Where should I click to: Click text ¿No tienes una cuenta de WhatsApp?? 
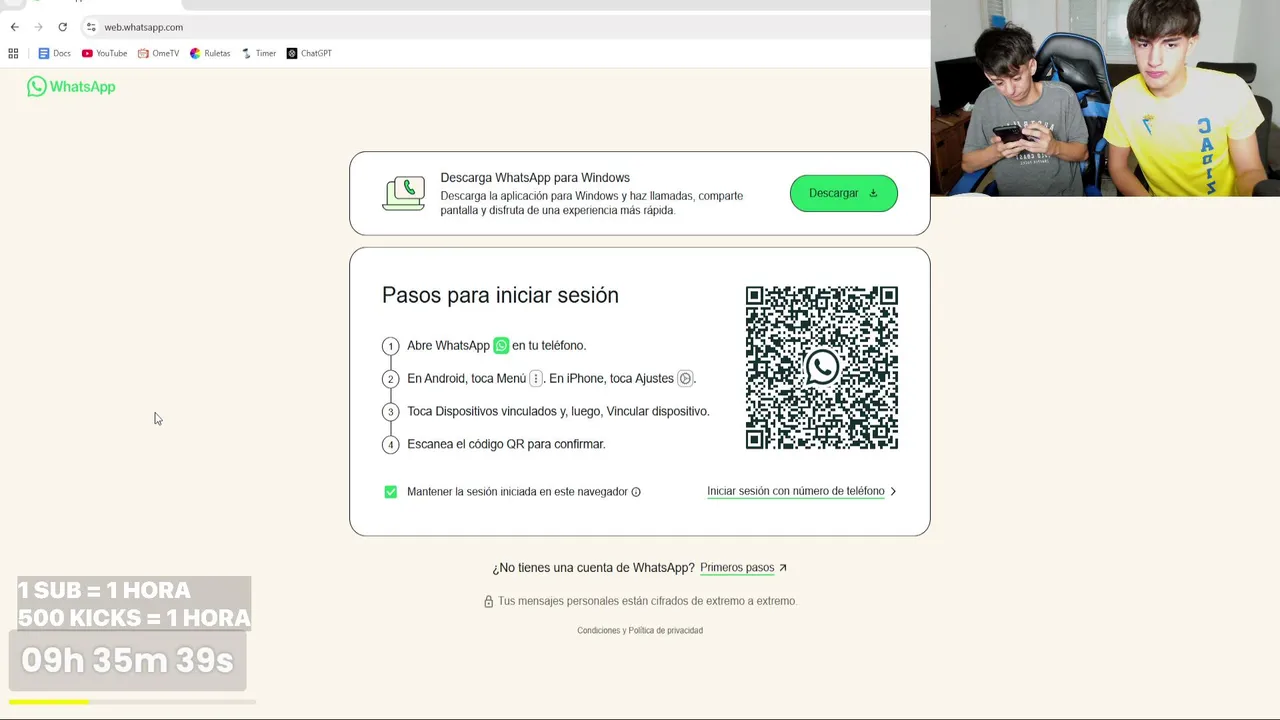[593, 568]
